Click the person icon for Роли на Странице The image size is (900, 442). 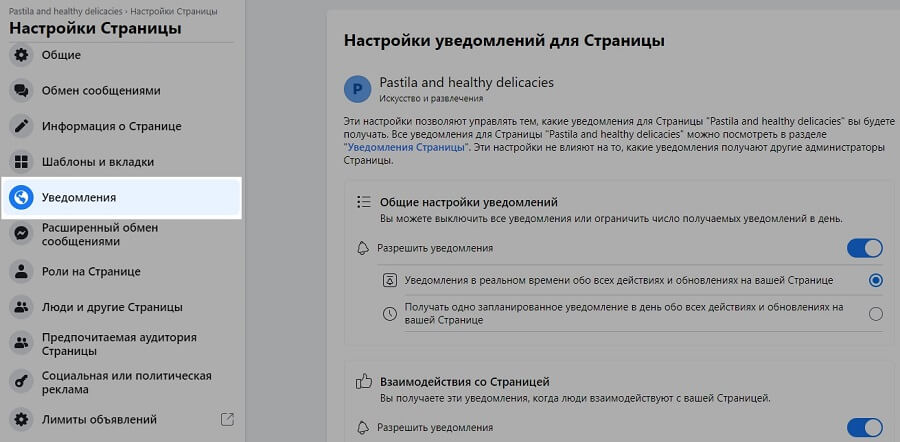(x=21, y=272)
